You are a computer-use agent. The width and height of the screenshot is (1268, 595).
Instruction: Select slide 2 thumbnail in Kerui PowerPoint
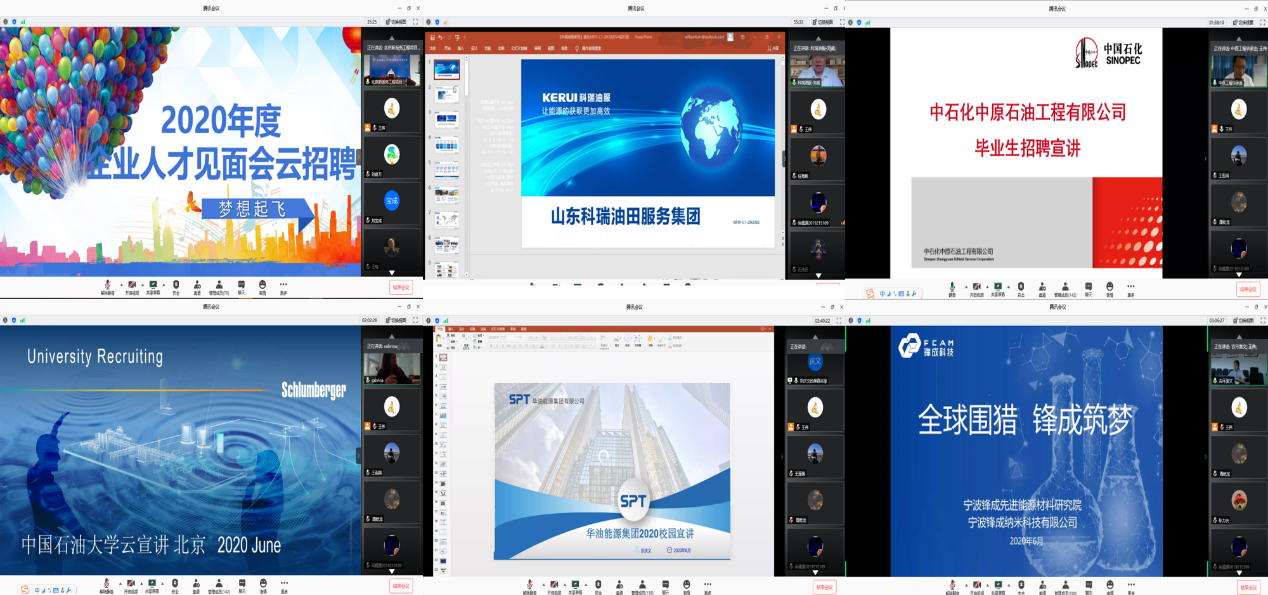(x=447, y=94)
